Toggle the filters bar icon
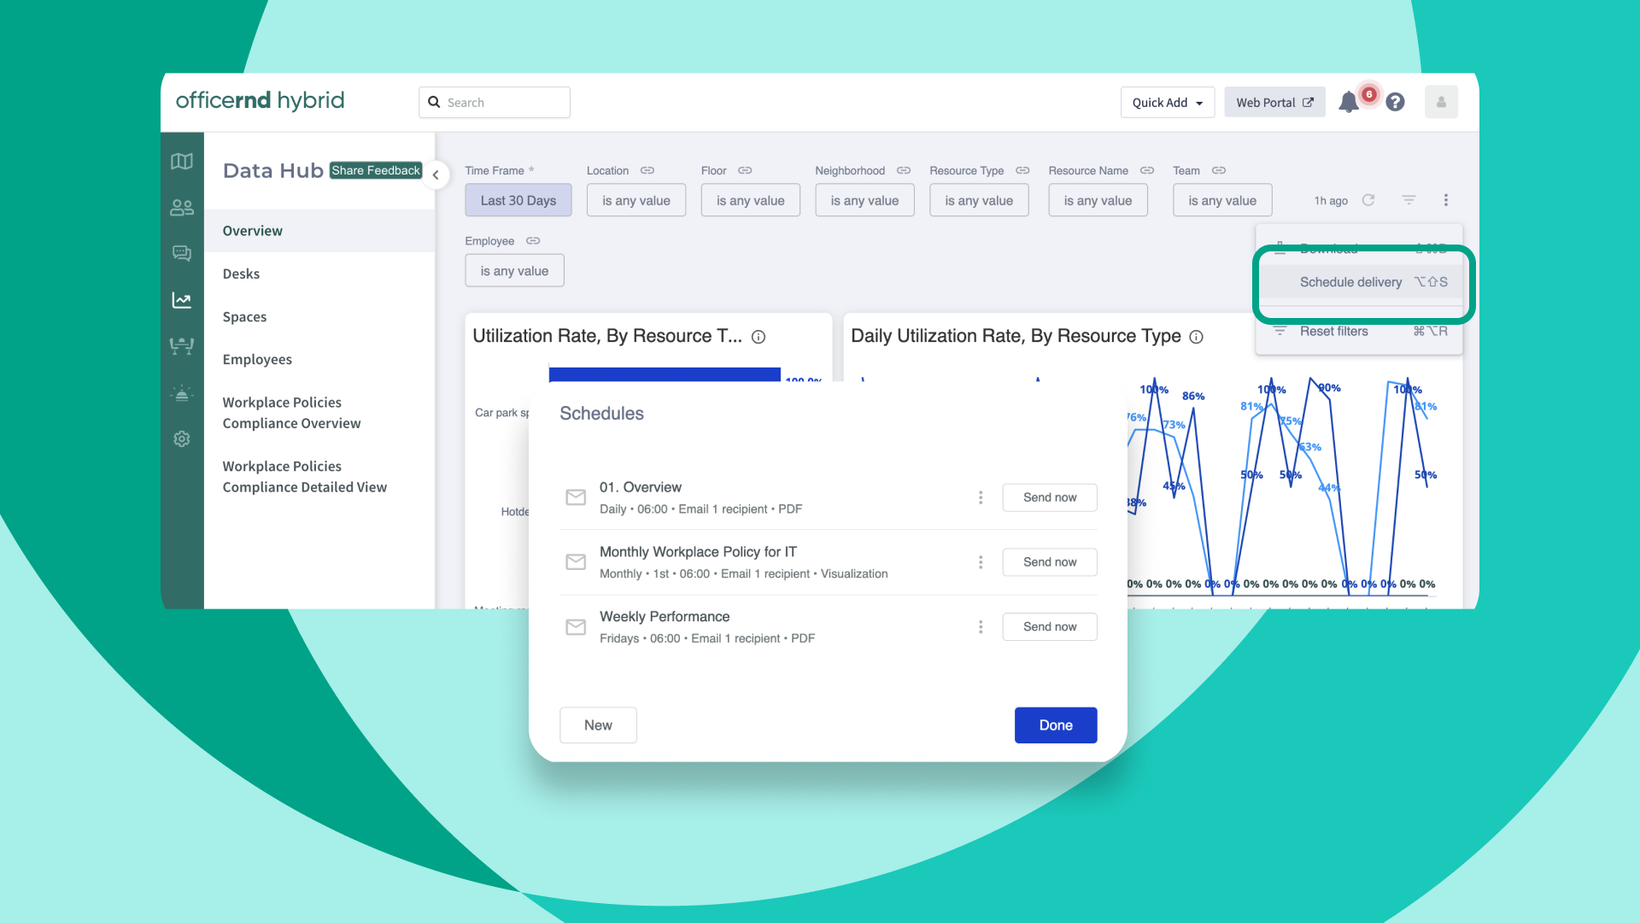The image size is (1640, 923). point(1408,200)
